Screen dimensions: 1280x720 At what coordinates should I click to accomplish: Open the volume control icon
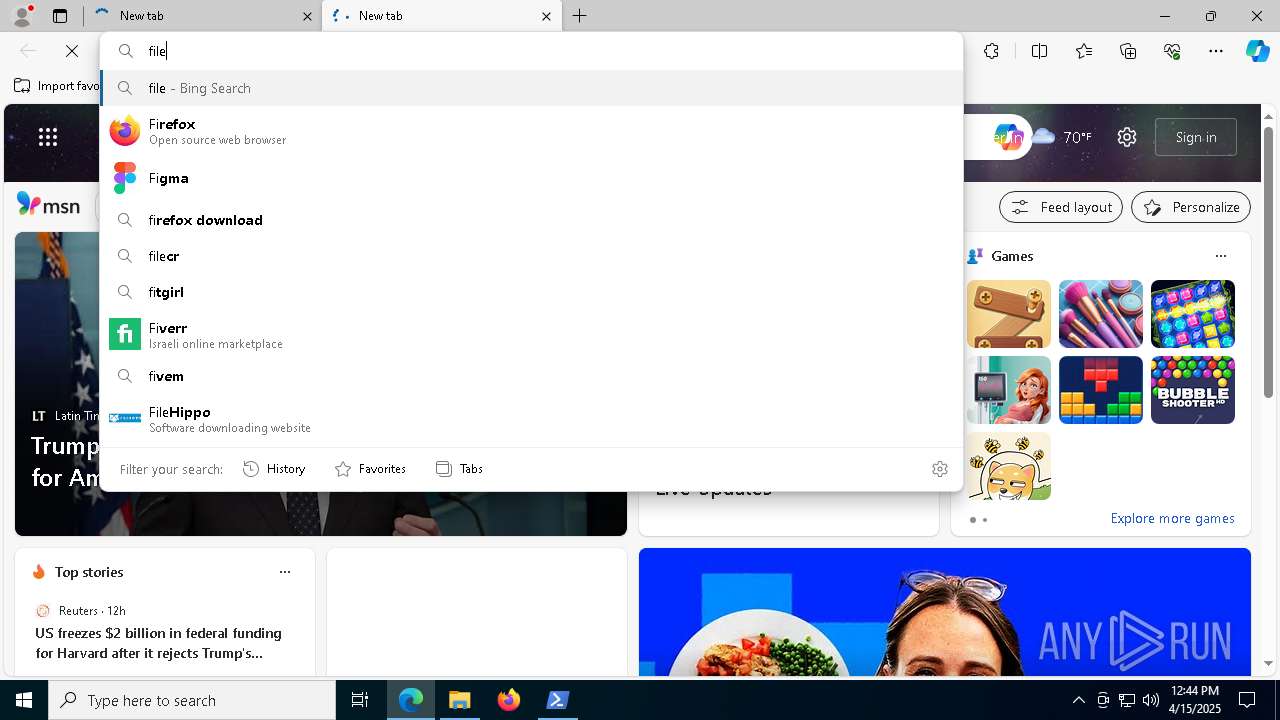click(1151, 700)
